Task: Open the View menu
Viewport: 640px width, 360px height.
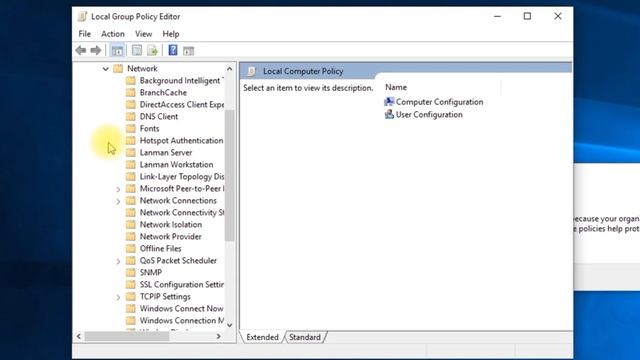Action: click(x=143, y=34)
